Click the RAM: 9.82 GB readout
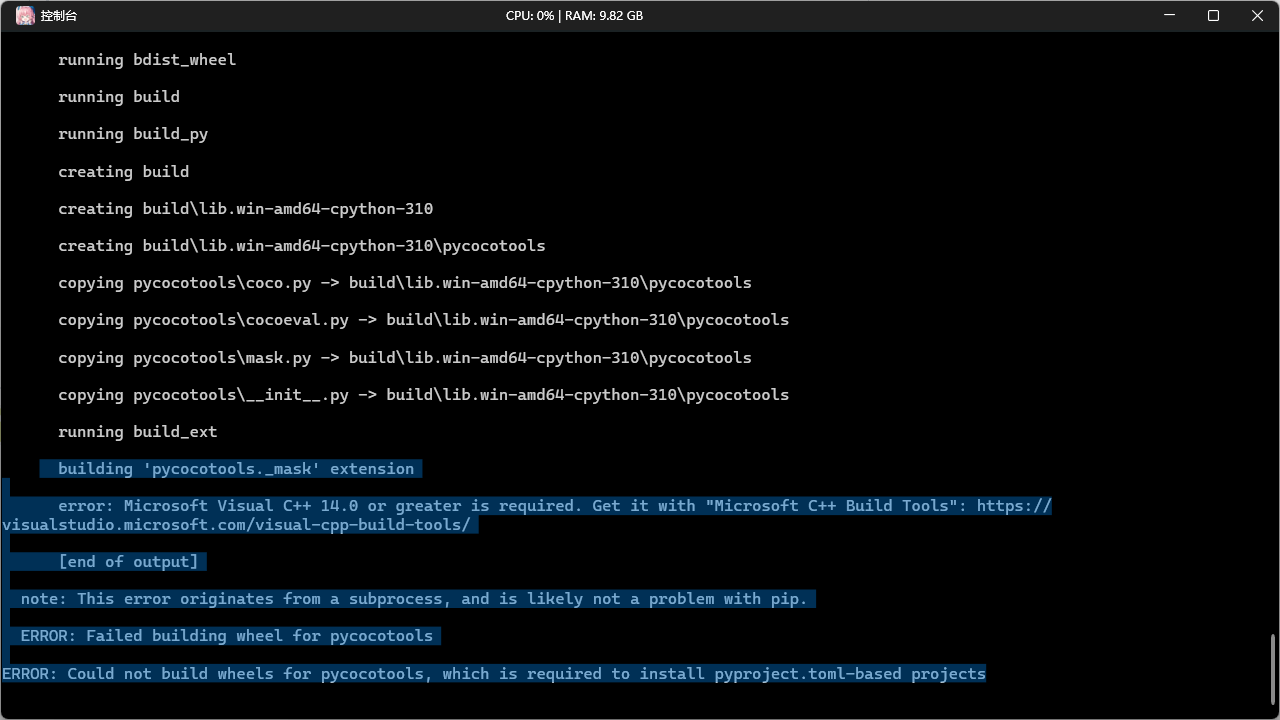 [605, 15]
